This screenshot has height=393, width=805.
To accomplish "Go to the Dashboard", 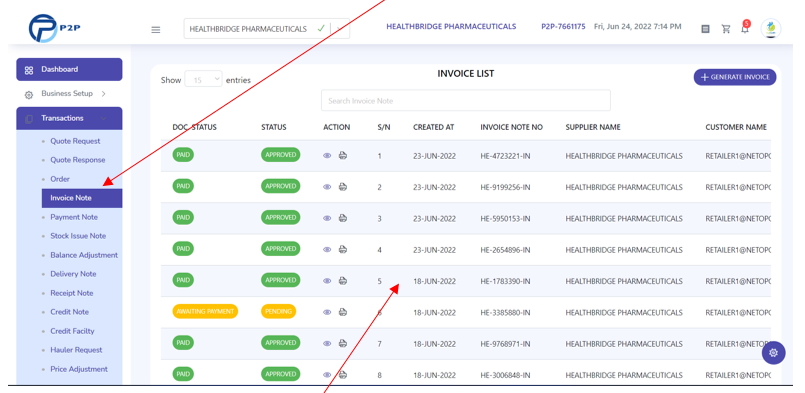I will pyautogui.click(x=69, y=69).
